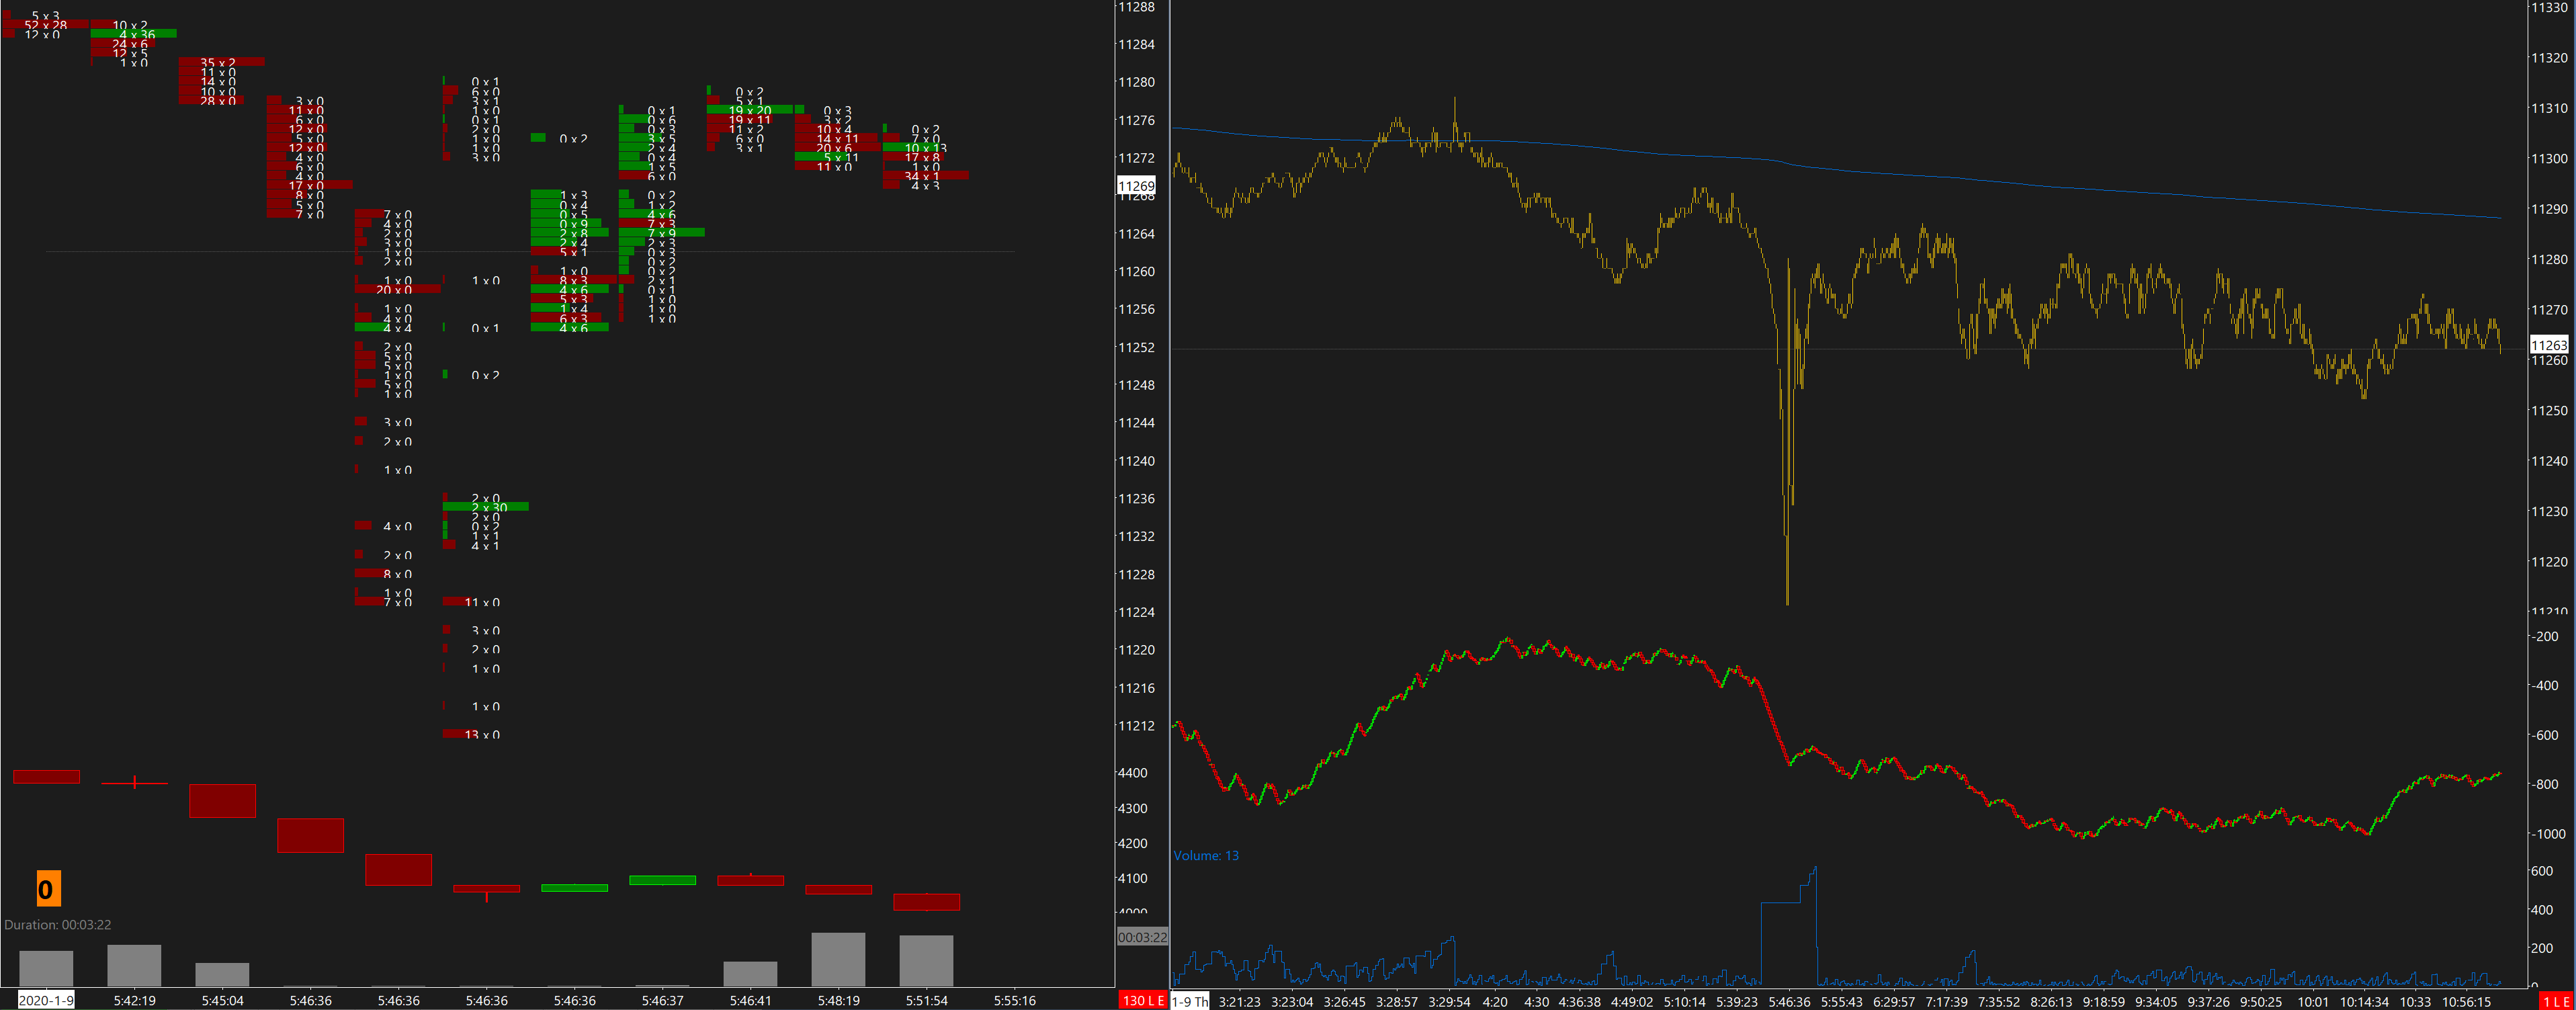Click the red '130 L E' status button
2576x1010 pixels.
(1142, 1000)
